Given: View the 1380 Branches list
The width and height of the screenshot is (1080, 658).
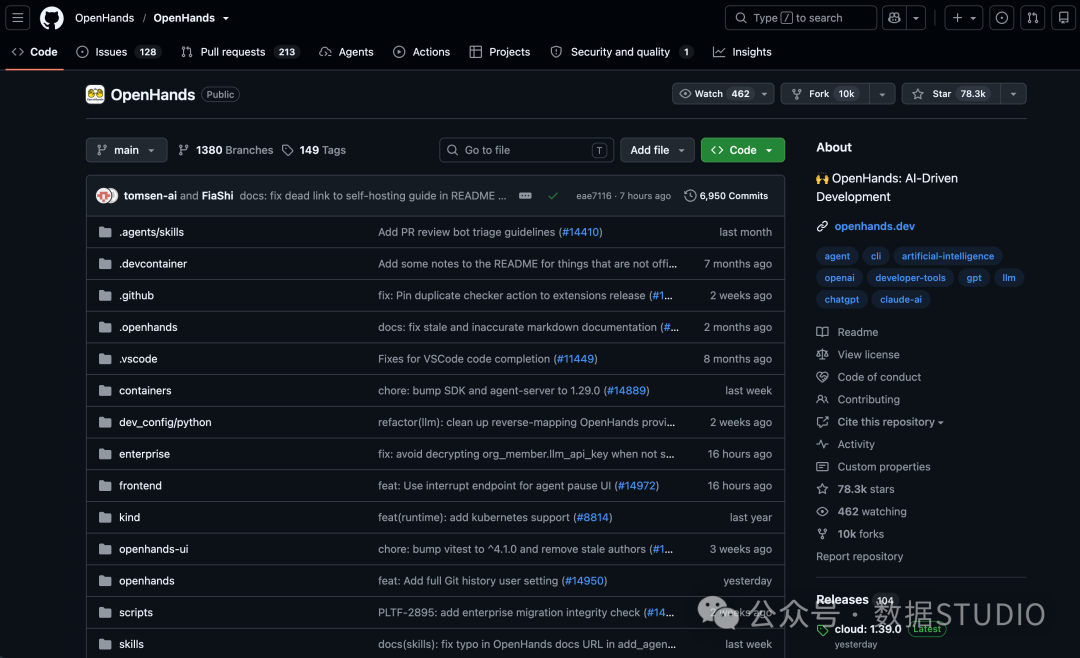Looking at the screenshot, I should [x=226, y=150].
